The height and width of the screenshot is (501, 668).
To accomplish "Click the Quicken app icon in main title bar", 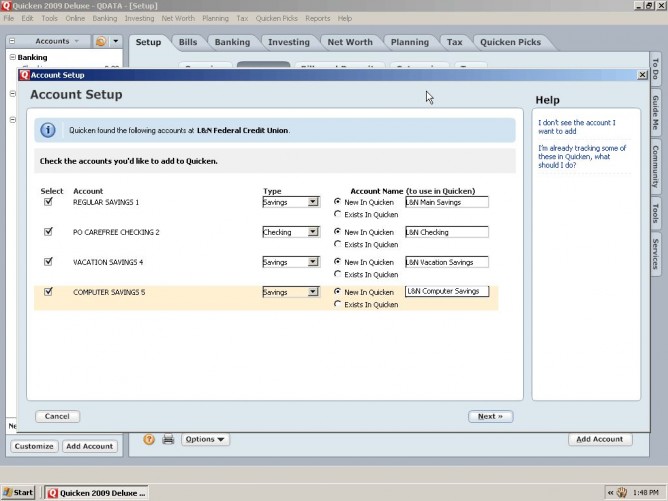I will [8, 5].
